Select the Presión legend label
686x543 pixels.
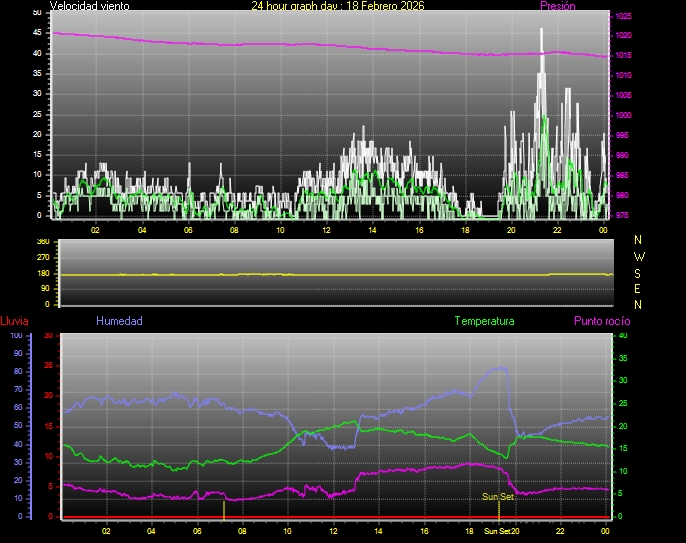pyautogui.click(x=557, y=6)
